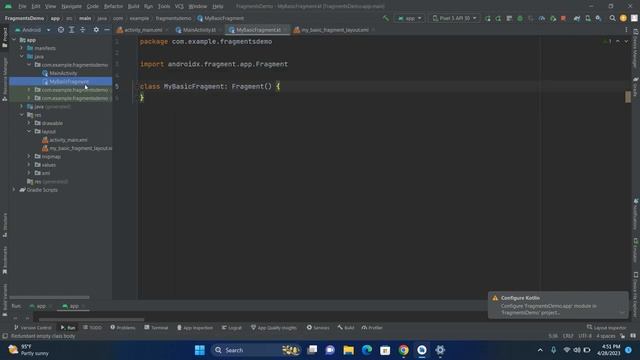
Task: Hide the Project panel with minus icon
Action: [107, 30]
